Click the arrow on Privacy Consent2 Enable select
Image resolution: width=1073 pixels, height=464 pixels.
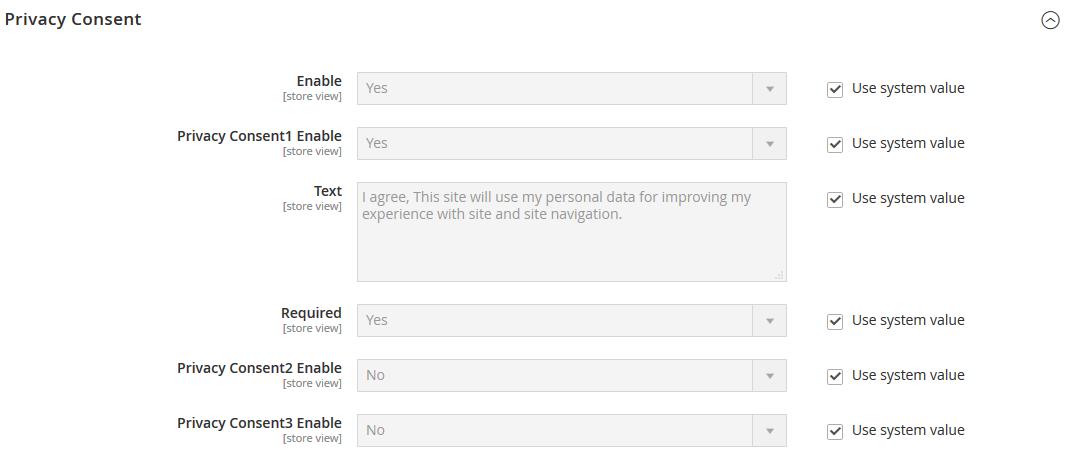coord(770,375)
